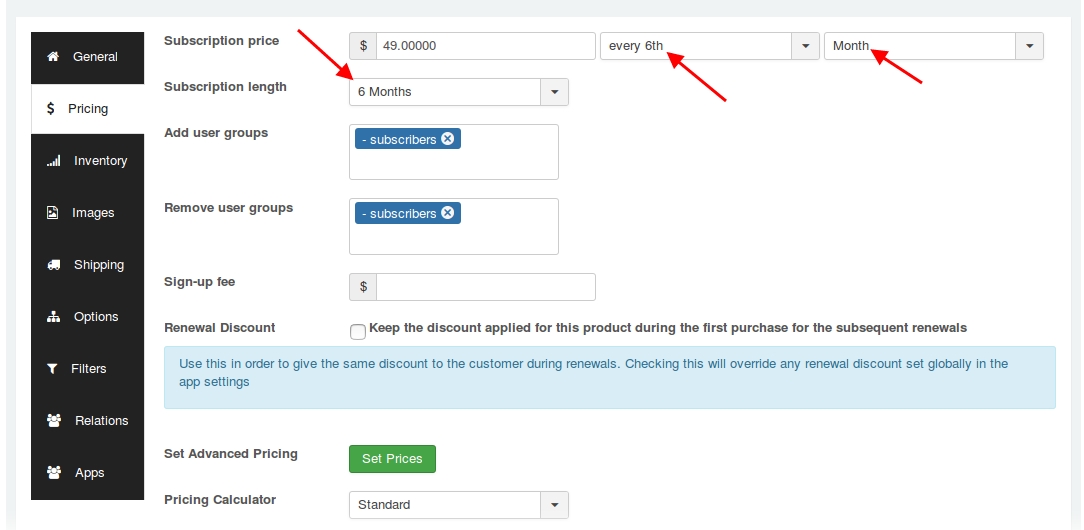
Task: Click the Filters funnel icon
Action: [53, 369]
